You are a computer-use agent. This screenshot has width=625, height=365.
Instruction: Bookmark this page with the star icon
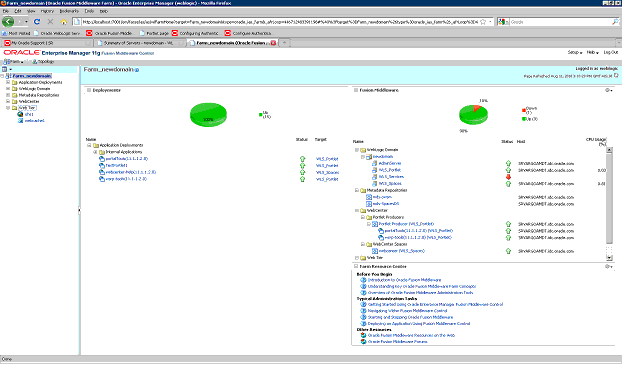point(483,22)
